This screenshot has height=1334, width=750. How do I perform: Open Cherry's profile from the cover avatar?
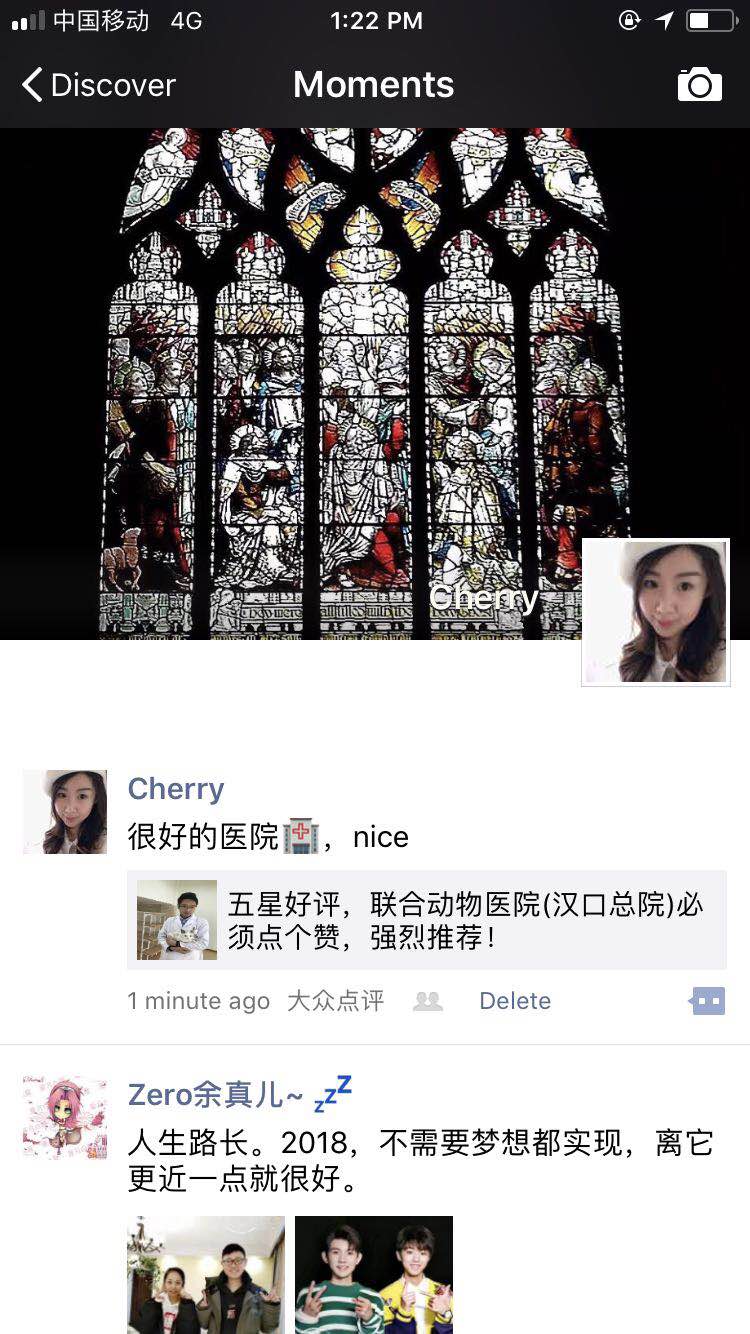point(656,612)
